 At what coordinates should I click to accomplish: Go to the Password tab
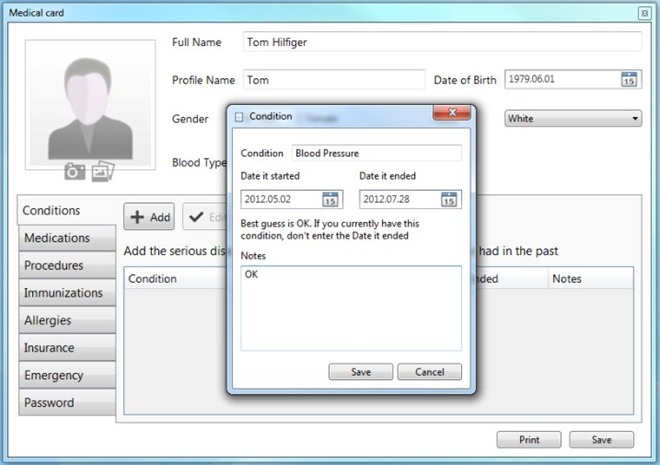point(67,403)
